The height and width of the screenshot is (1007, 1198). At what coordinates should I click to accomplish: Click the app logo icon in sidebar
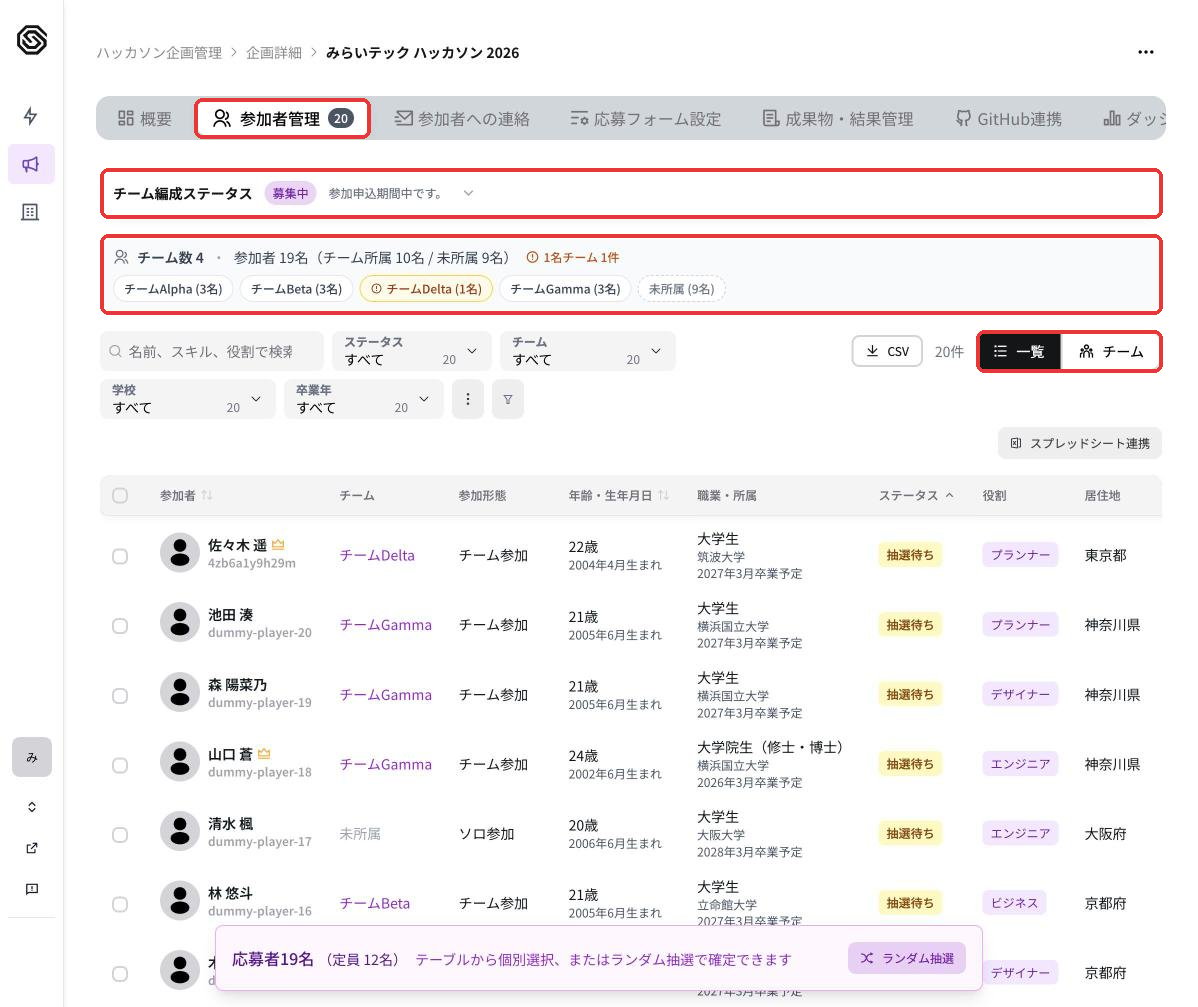click(x=31, y=40)
